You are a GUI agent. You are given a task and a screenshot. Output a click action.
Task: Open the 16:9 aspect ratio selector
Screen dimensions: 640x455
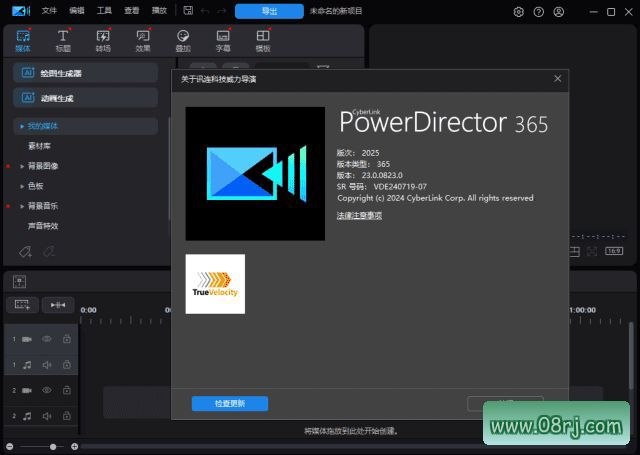(614, 251)
